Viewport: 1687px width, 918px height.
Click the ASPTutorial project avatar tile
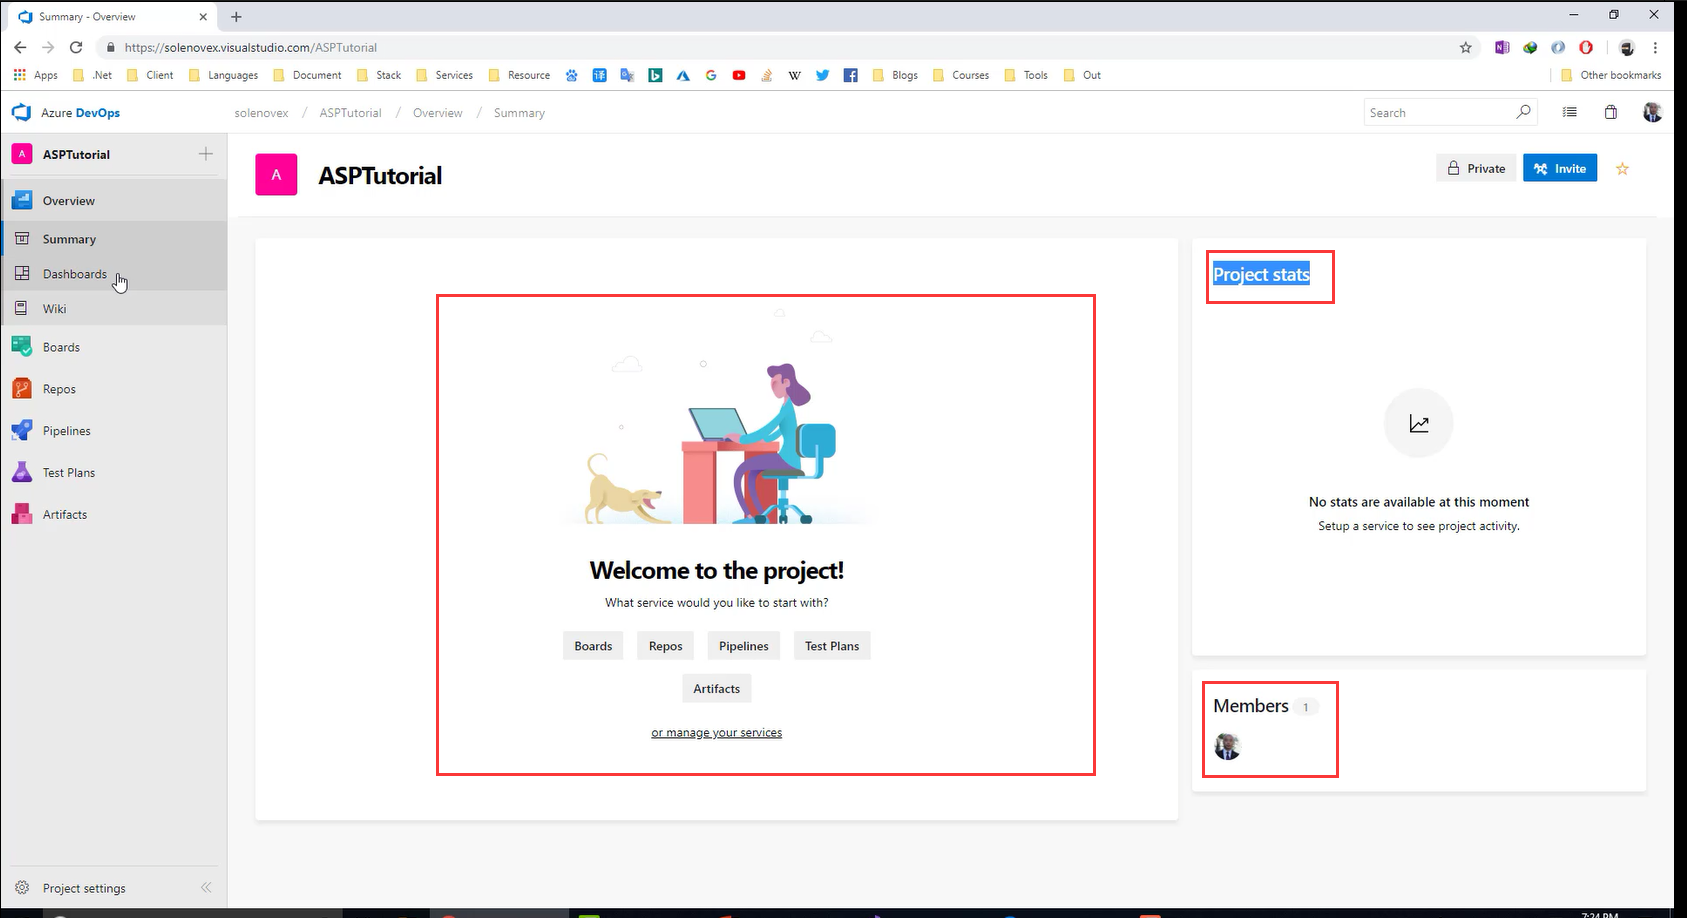(276, 174)
